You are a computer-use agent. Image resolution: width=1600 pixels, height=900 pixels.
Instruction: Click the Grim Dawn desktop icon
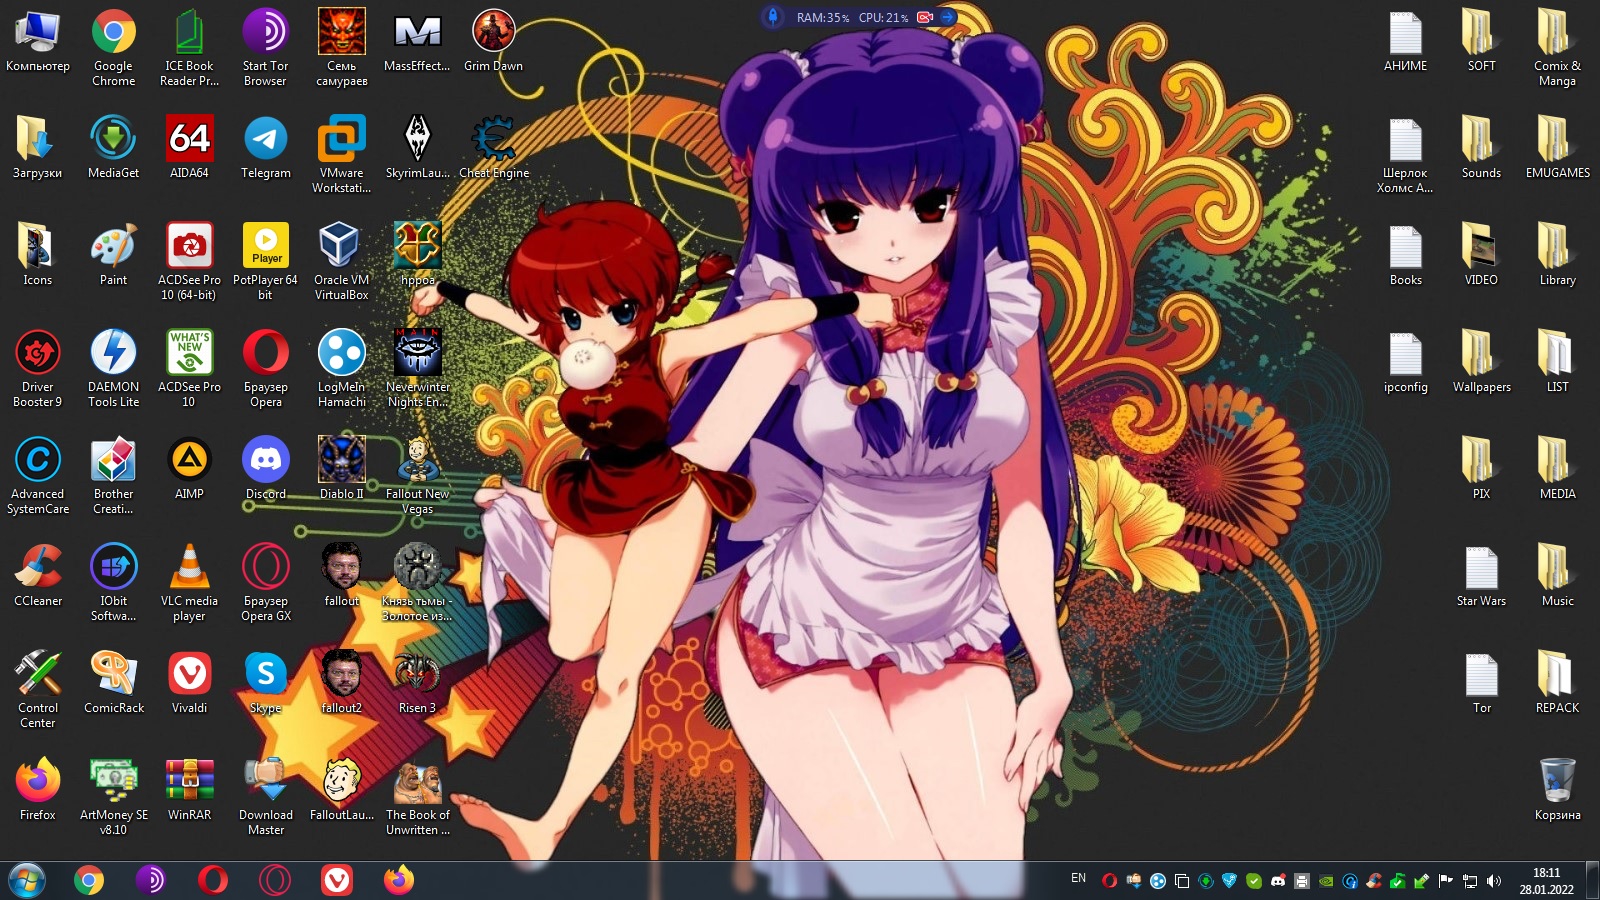point(493,41)
